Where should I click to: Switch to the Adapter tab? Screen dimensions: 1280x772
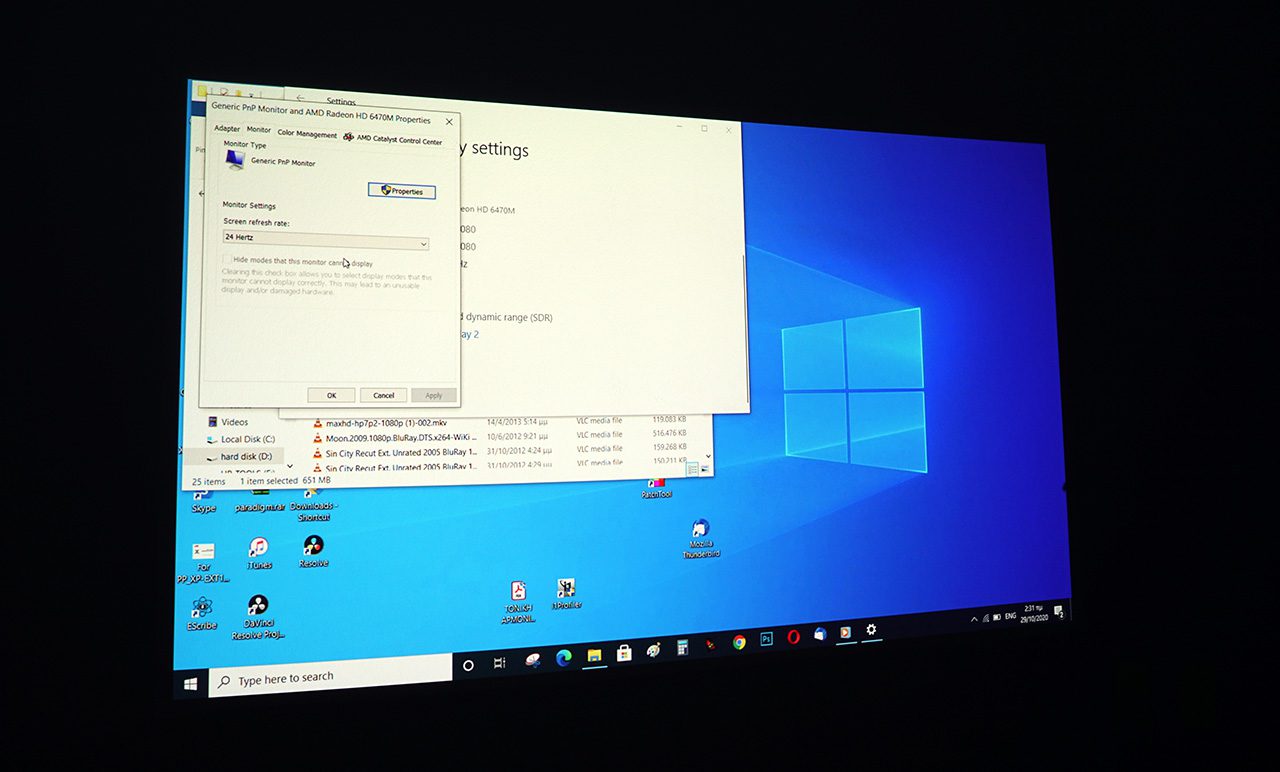[227, 129]
